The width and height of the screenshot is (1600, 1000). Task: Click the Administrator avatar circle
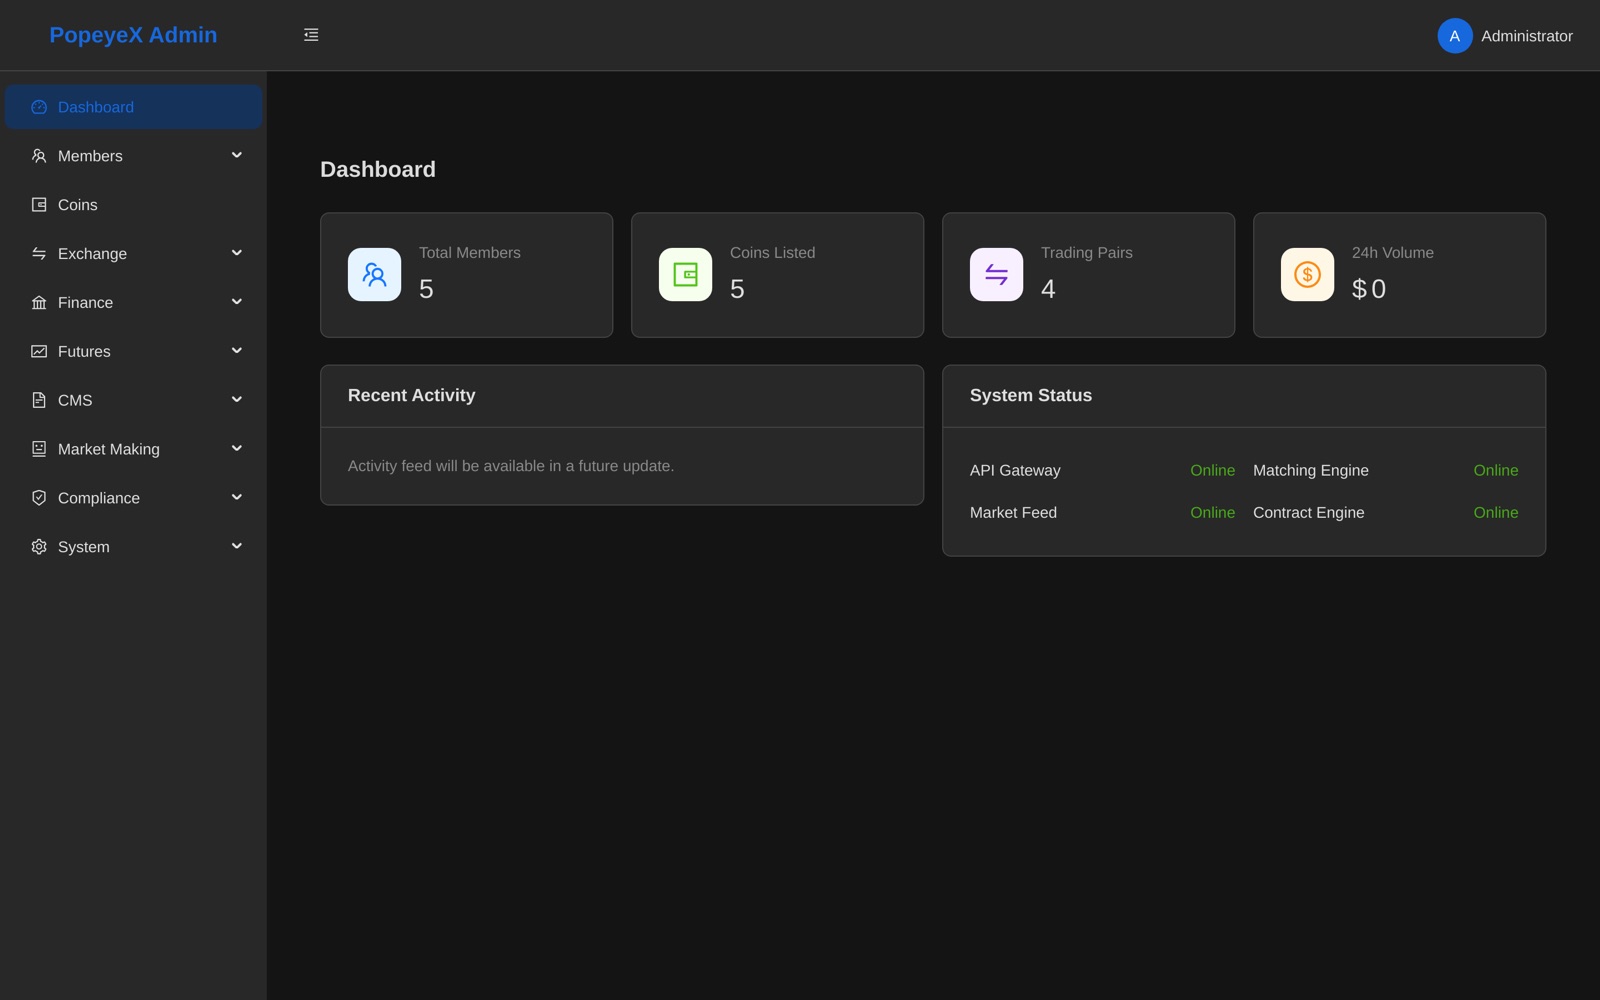coord(1454,36)
